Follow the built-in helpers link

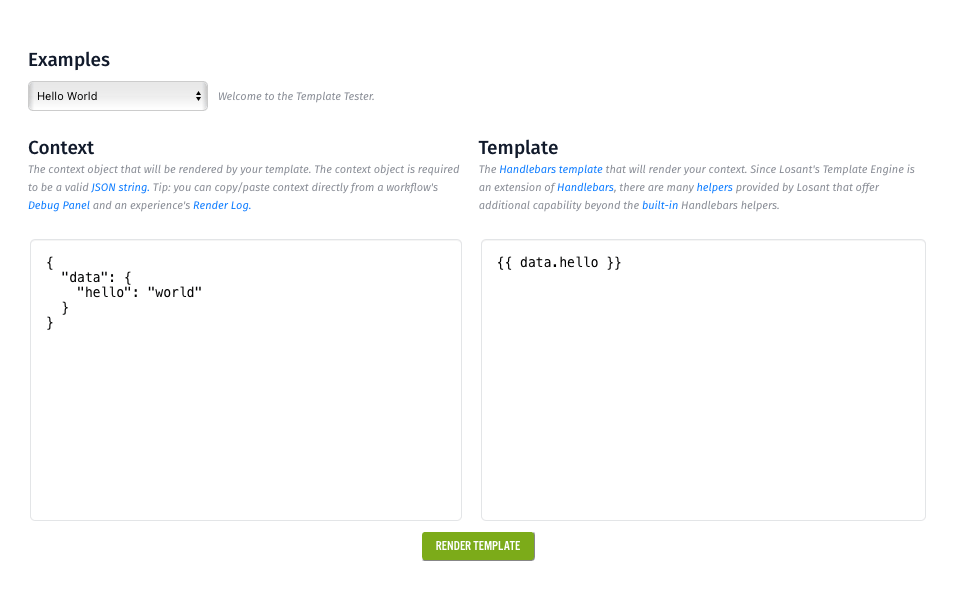pos(660,205)
